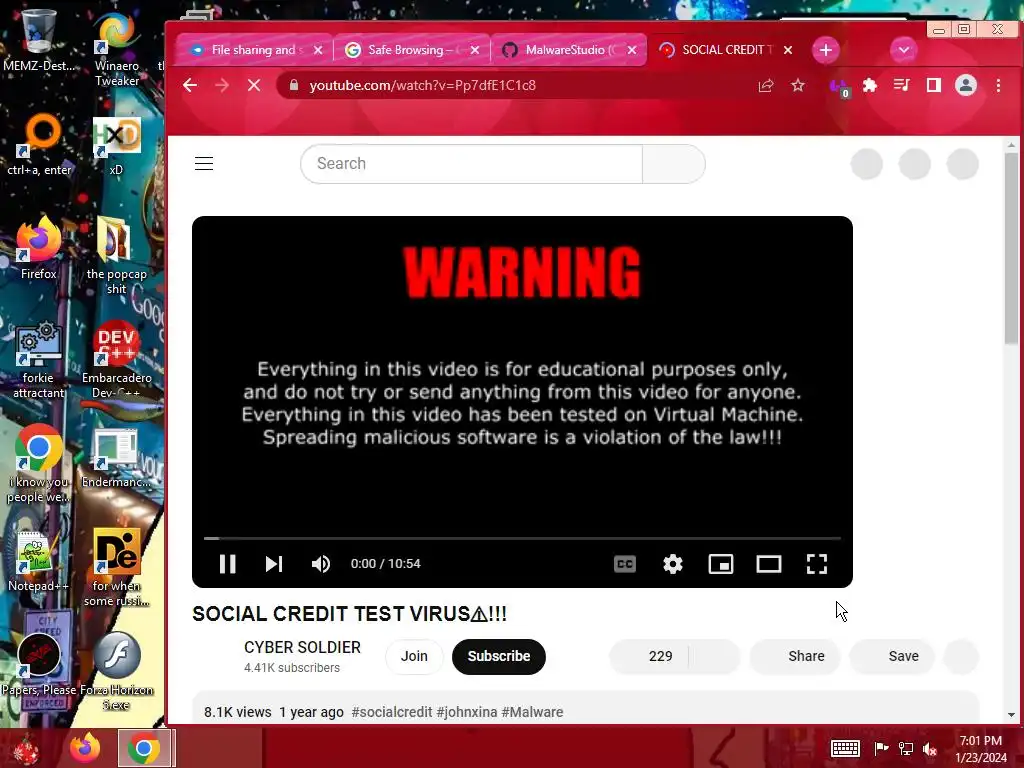Open media controls icon

(901, 86)
